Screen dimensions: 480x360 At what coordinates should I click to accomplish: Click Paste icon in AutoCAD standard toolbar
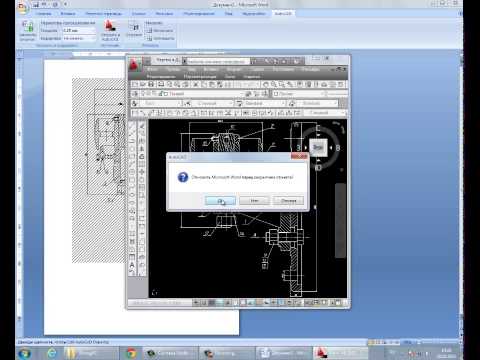pyautogui.click(x=211, y=84)
